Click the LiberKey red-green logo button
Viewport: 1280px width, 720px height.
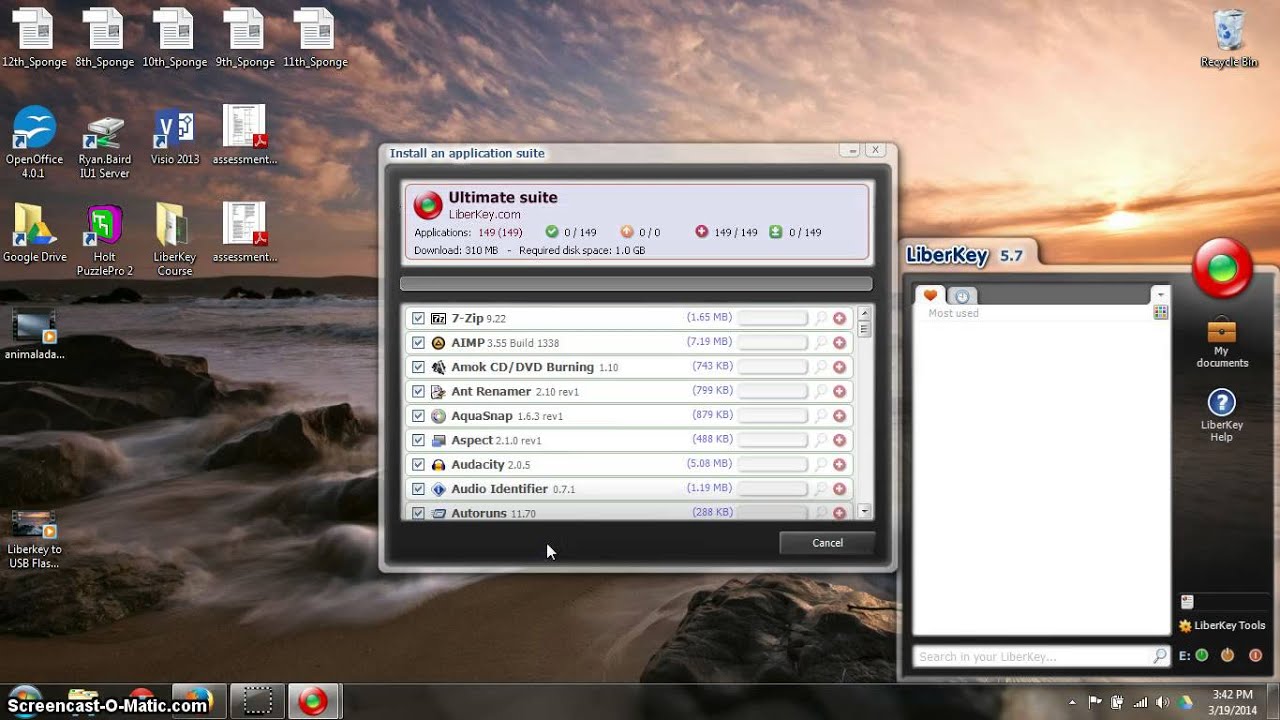1222,267
